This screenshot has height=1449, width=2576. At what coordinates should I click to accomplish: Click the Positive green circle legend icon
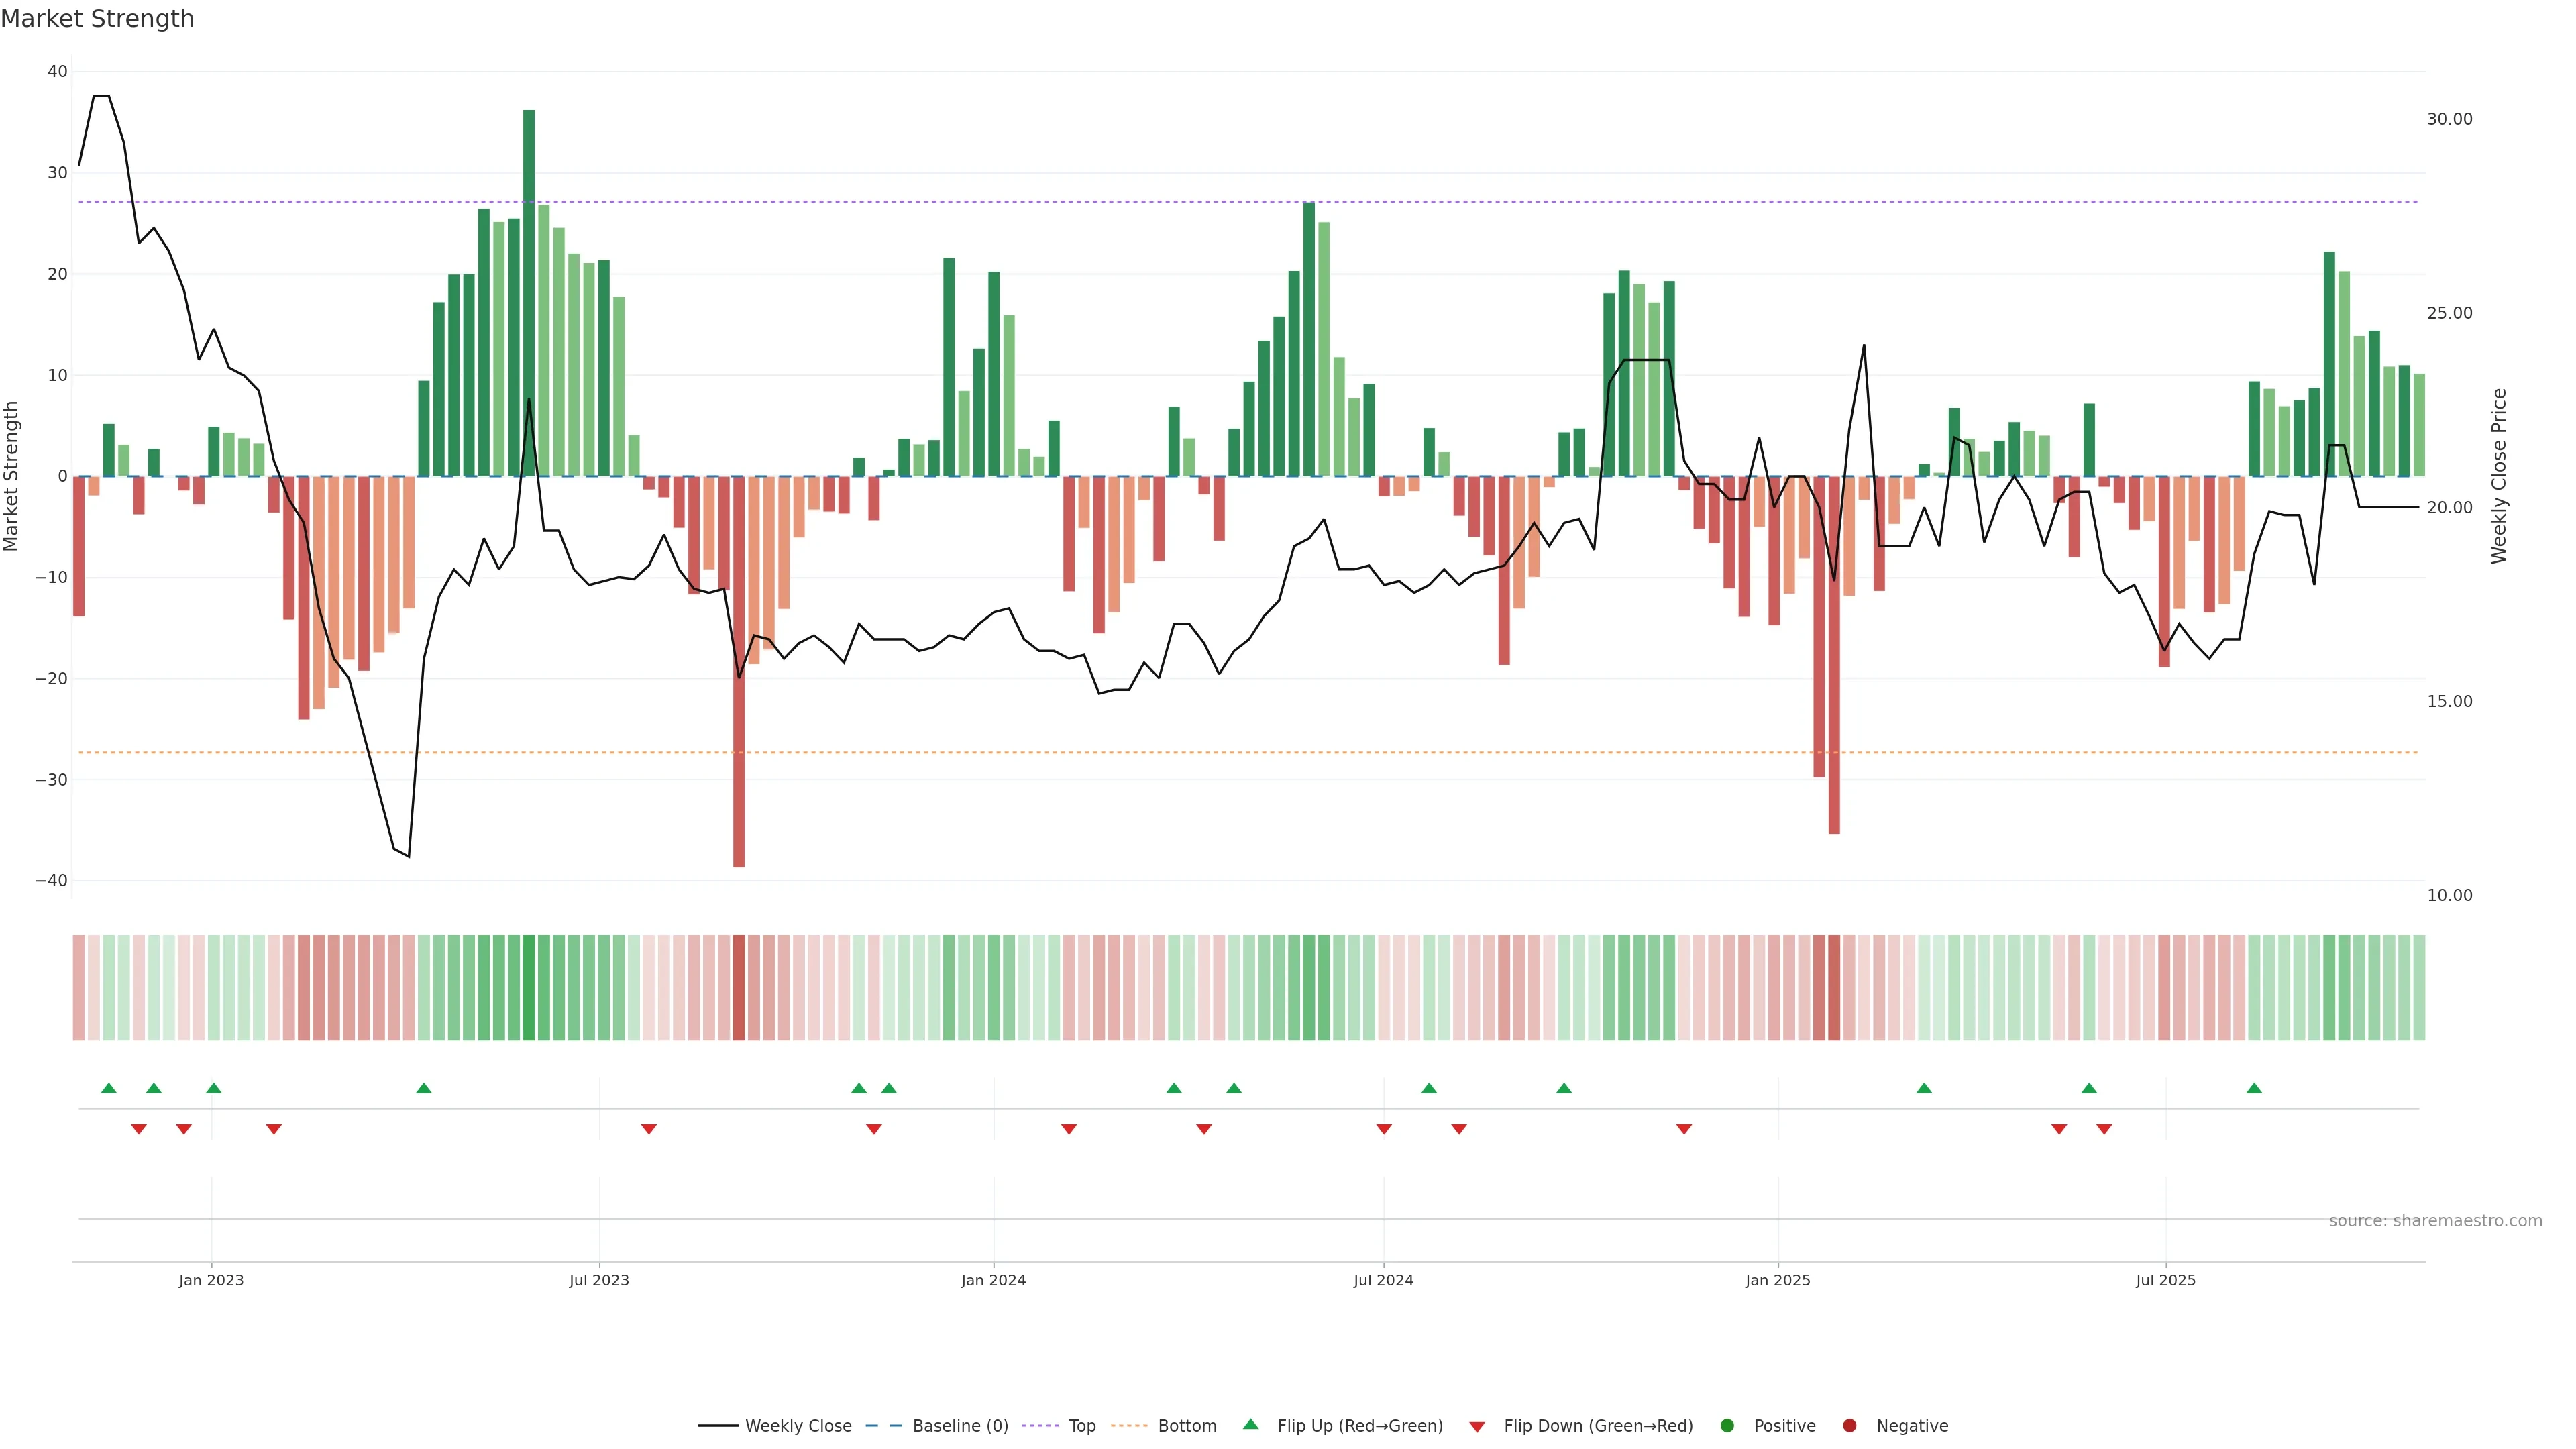pyautogui.click(x=1727, y=1425)
